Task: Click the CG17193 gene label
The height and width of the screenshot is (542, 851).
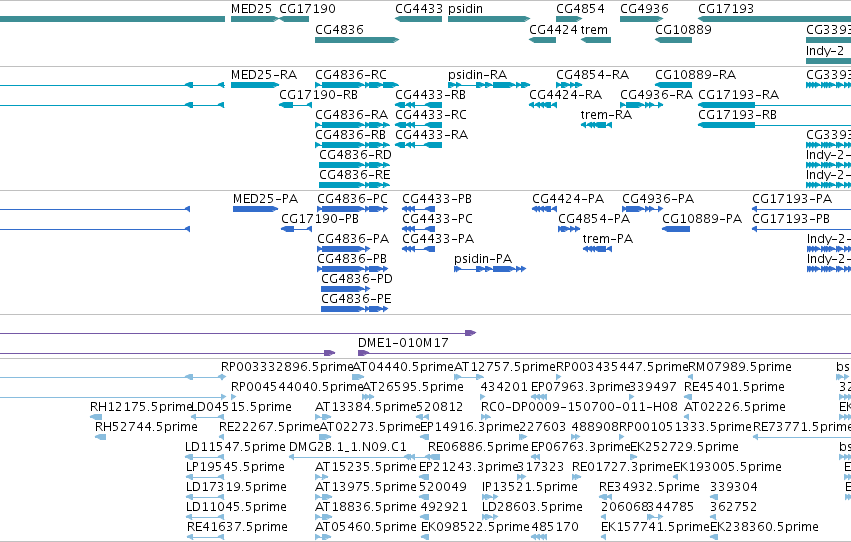Action: [x=726, y=9]
